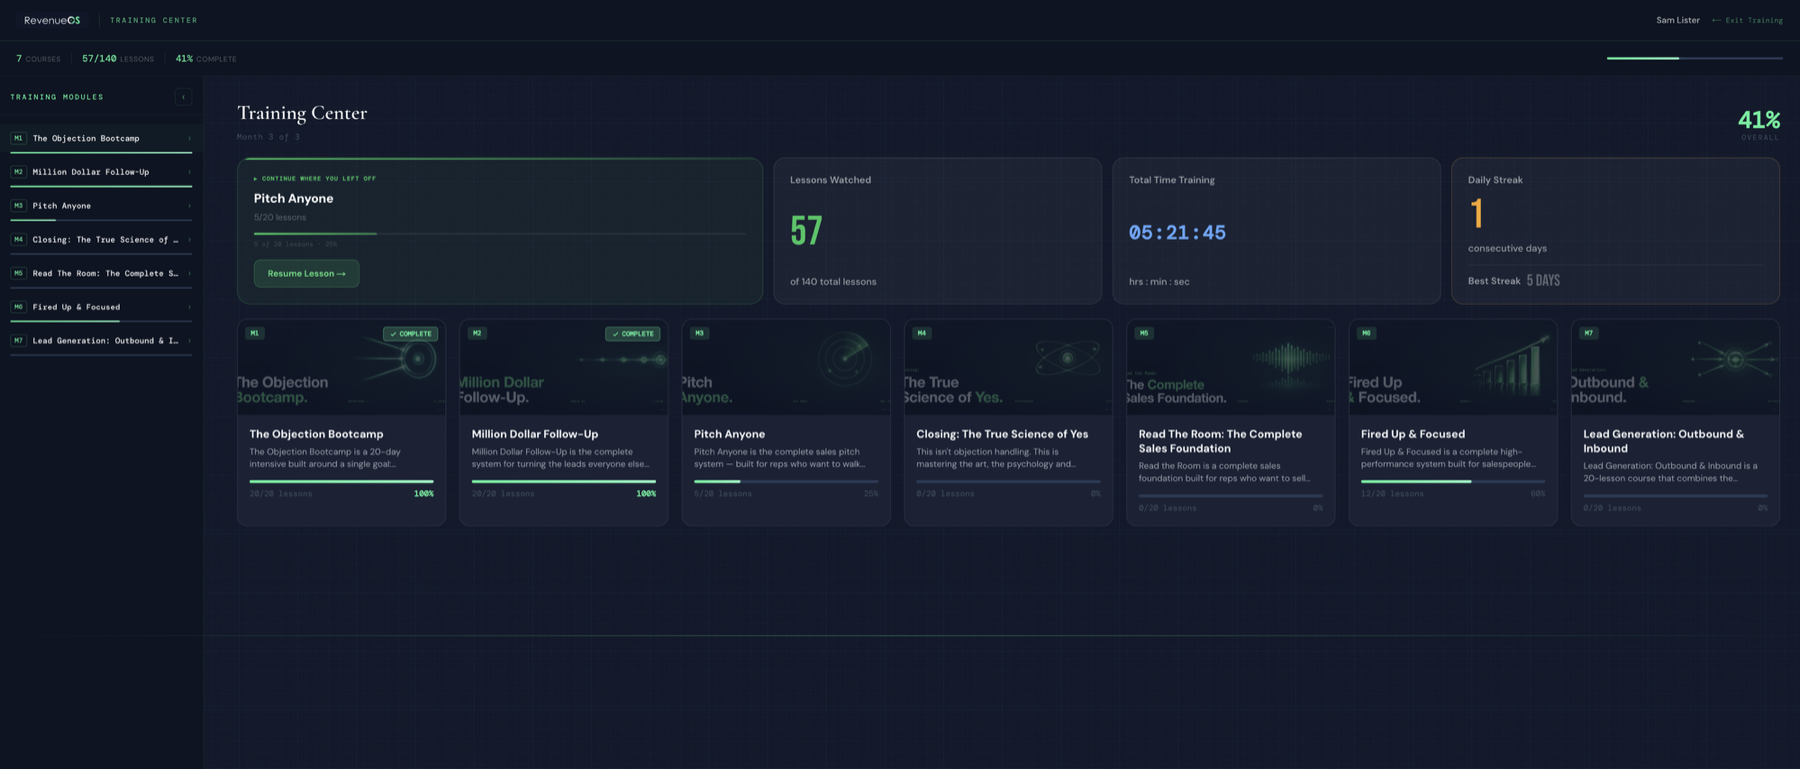The width and height of the screenshot is (1800, 769).
Task: Click the M3 badge on Pitch Anyone card
Action: tap(699, 333)
